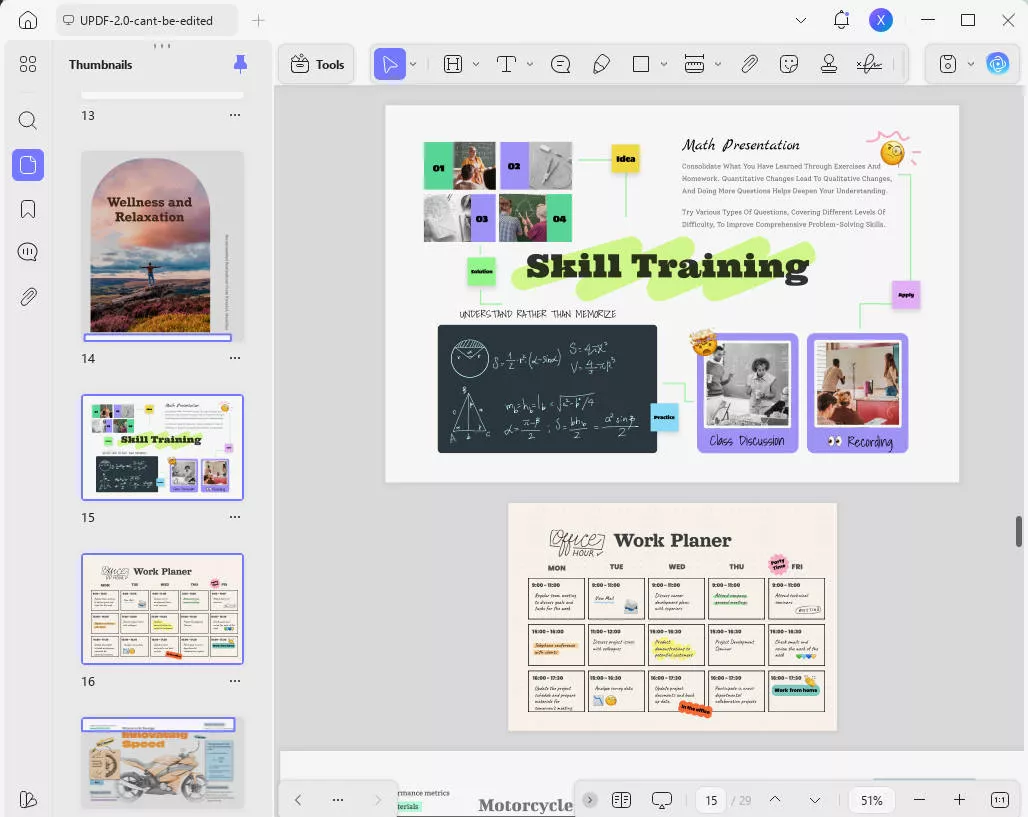Select the highlighter pen tool
Screen dimensions: 1028x817
coord(601,64)
